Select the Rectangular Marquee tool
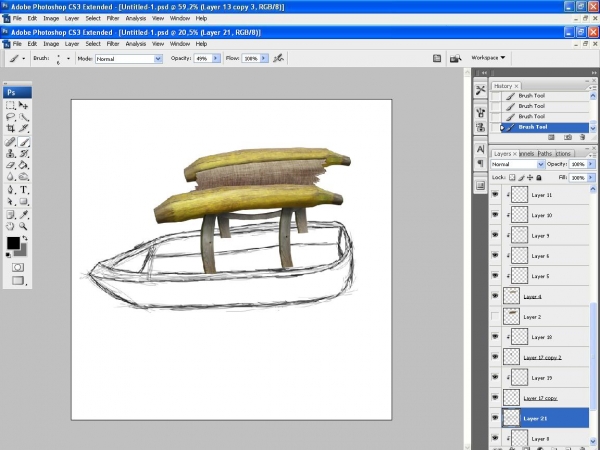The image size is (600, 450). tap(10, 105)
